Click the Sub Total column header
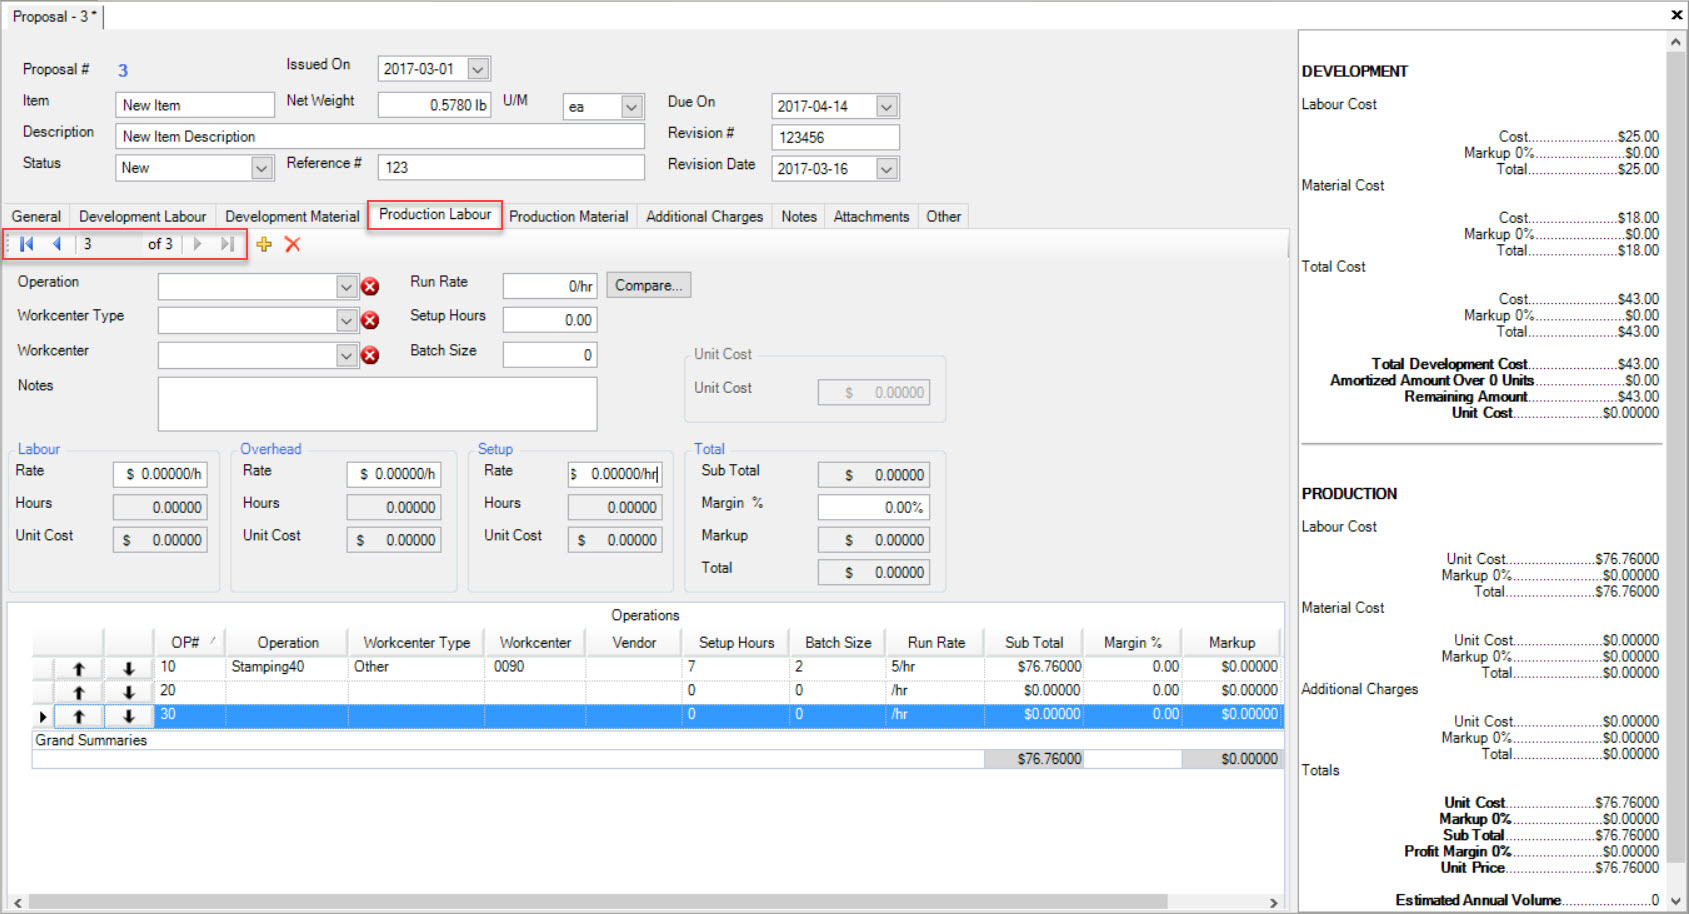The width and height of the screenshot is (1689, 914). [x=1034, y=642]
